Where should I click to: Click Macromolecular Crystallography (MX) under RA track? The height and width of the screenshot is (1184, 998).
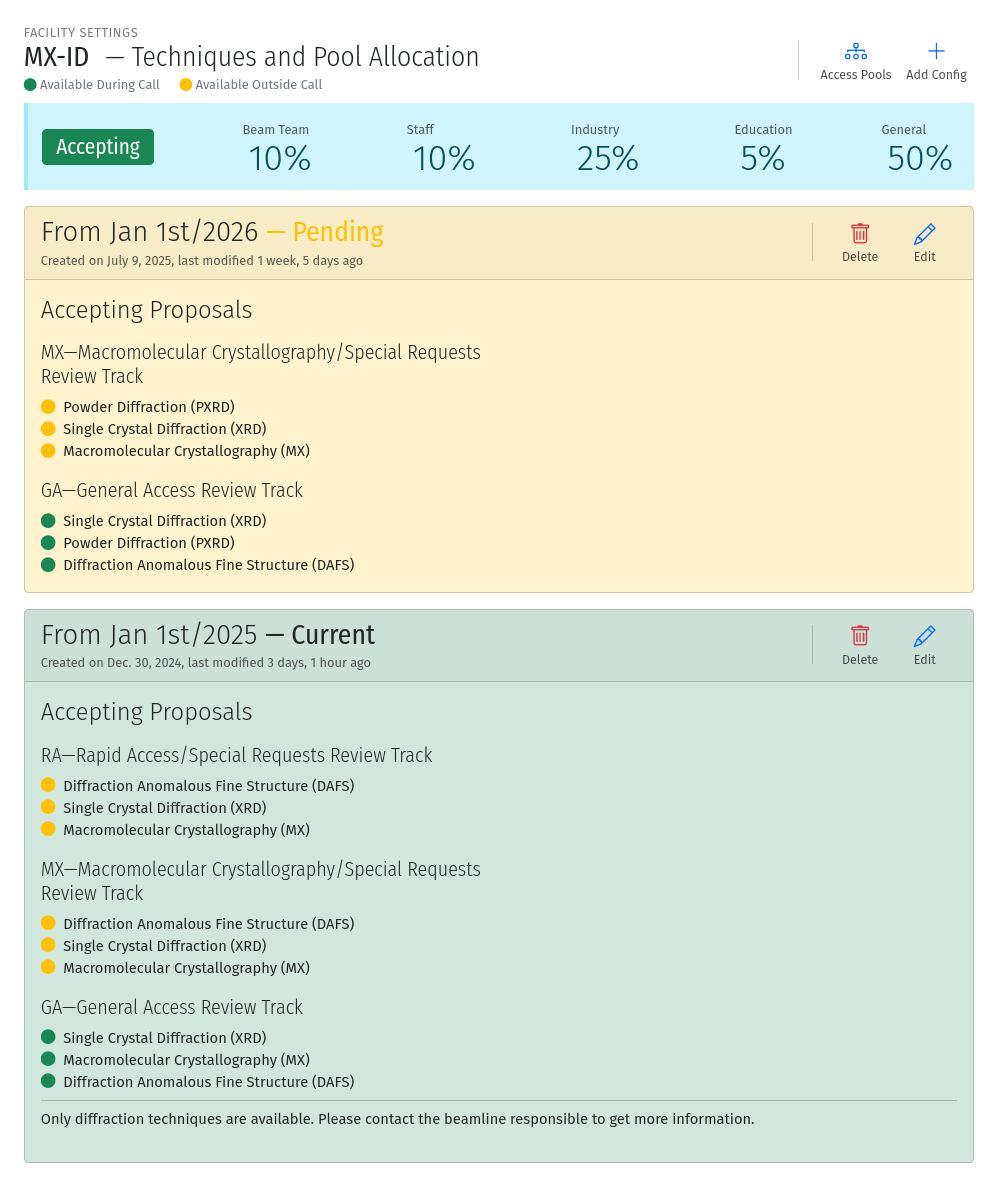tap(186, 830)
